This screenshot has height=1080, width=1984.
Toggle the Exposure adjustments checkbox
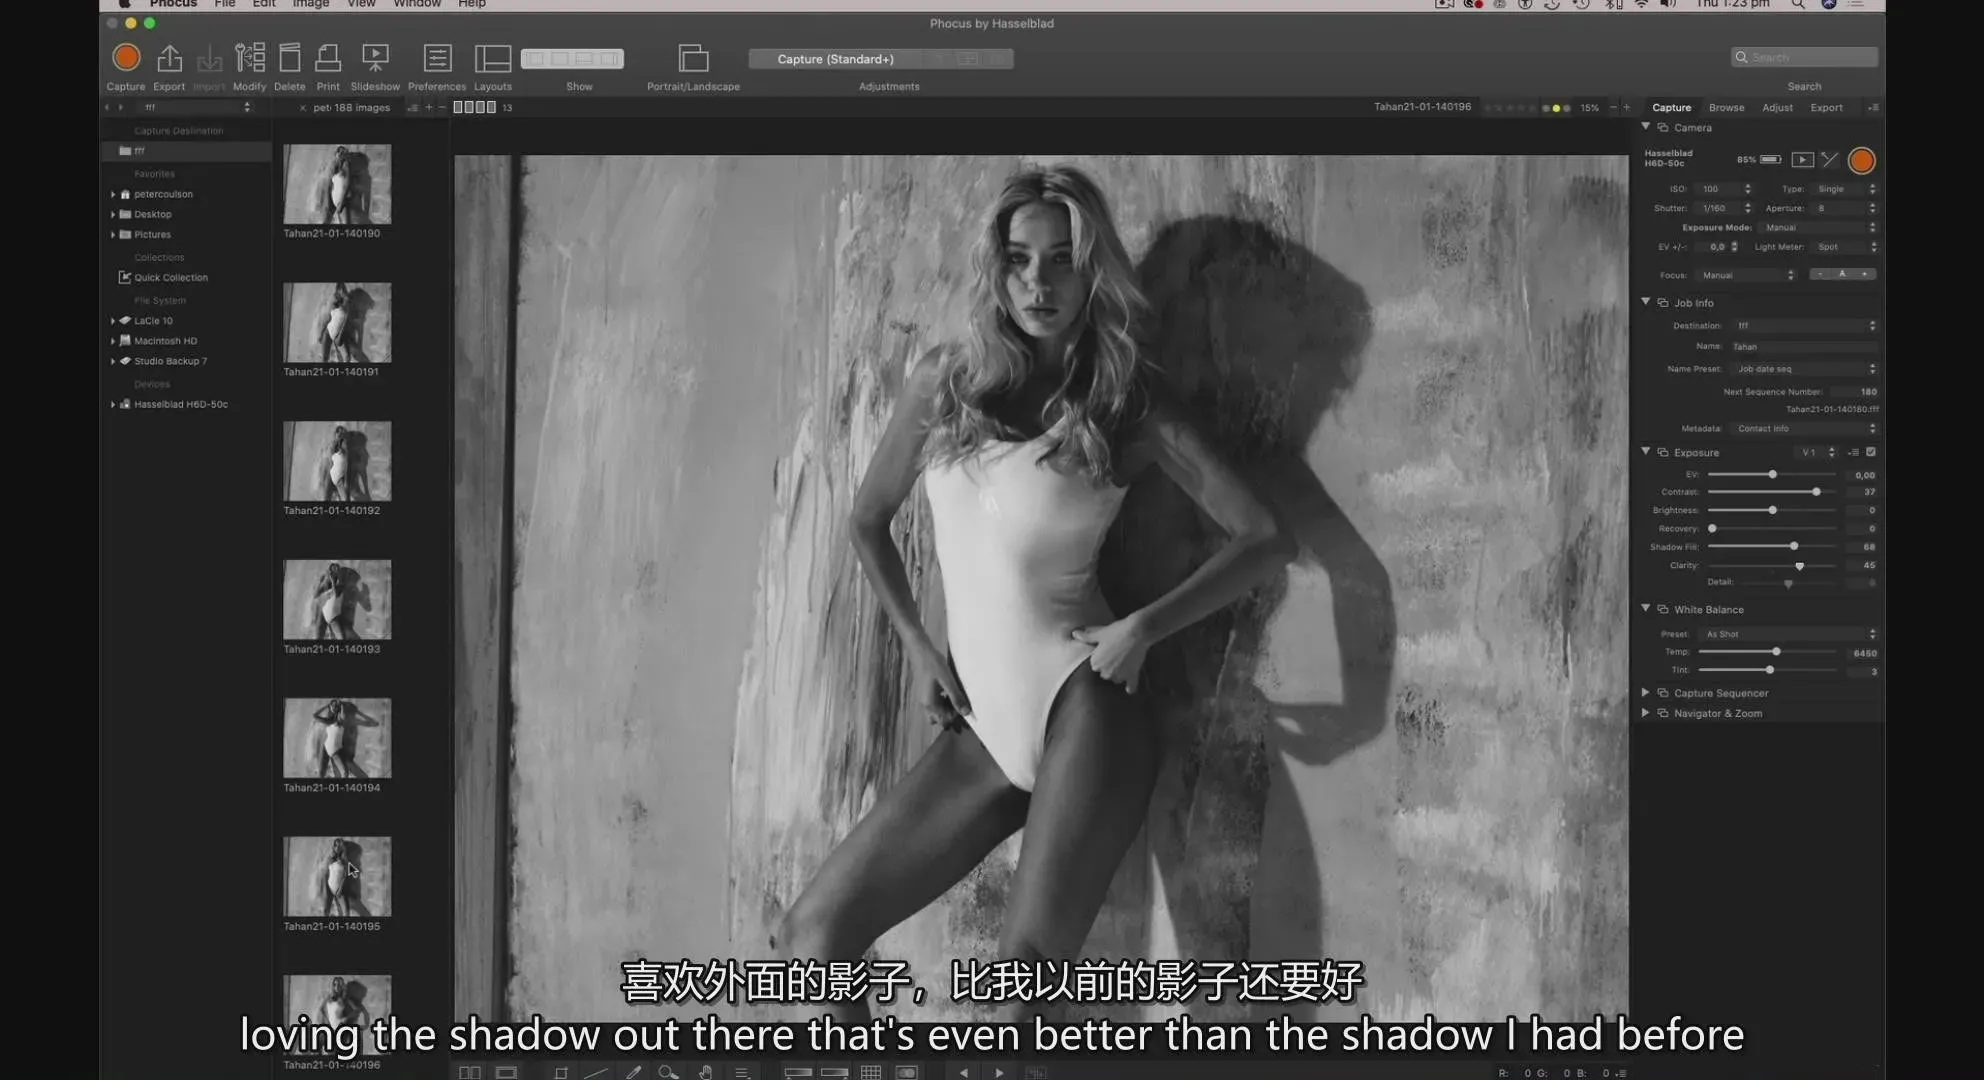pyautogui.click(x=1871, y=452)
